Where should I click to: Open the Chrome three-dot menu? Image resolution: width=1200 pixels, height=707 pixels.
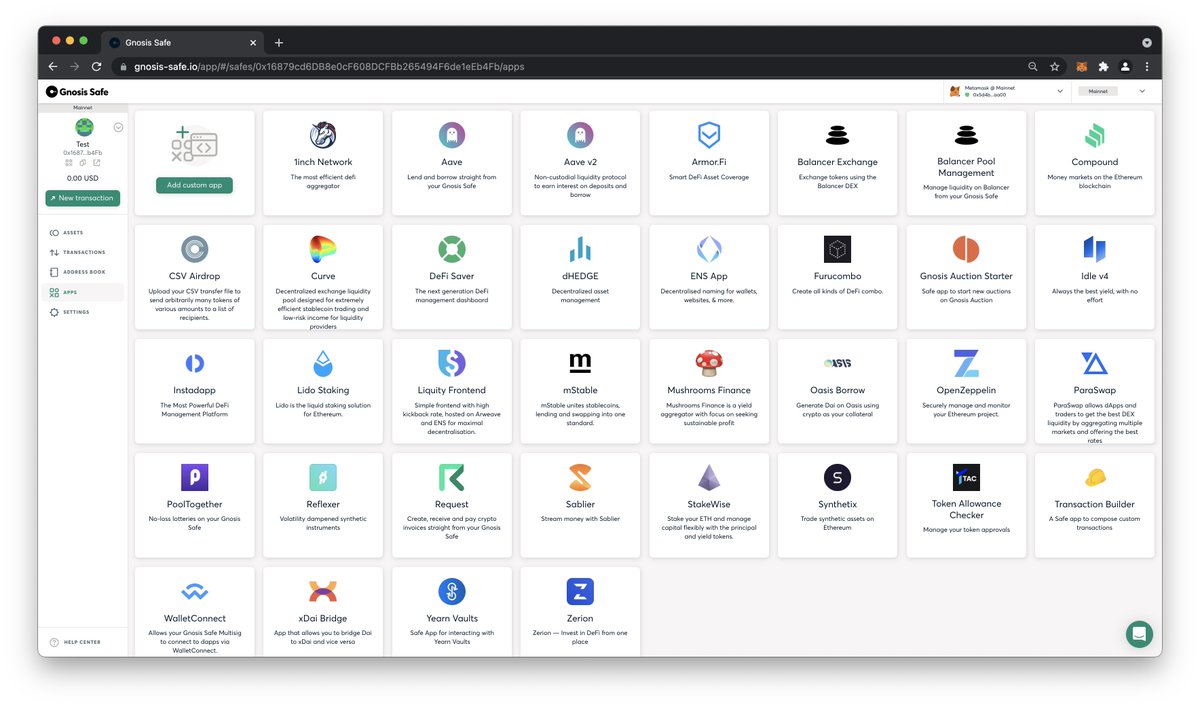[x=1147, y=66]
